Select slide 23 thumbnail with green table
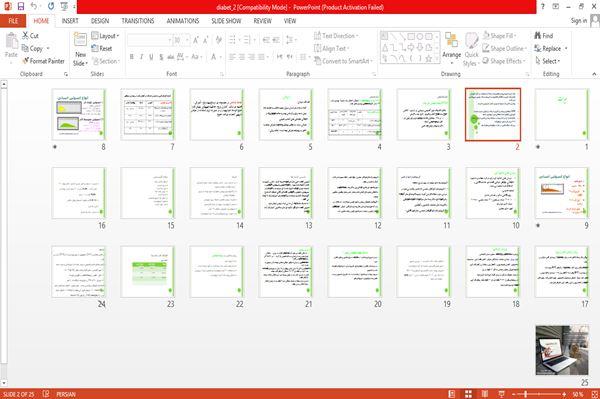The height and width of the screenshot is (399, 600). point(148,272)
